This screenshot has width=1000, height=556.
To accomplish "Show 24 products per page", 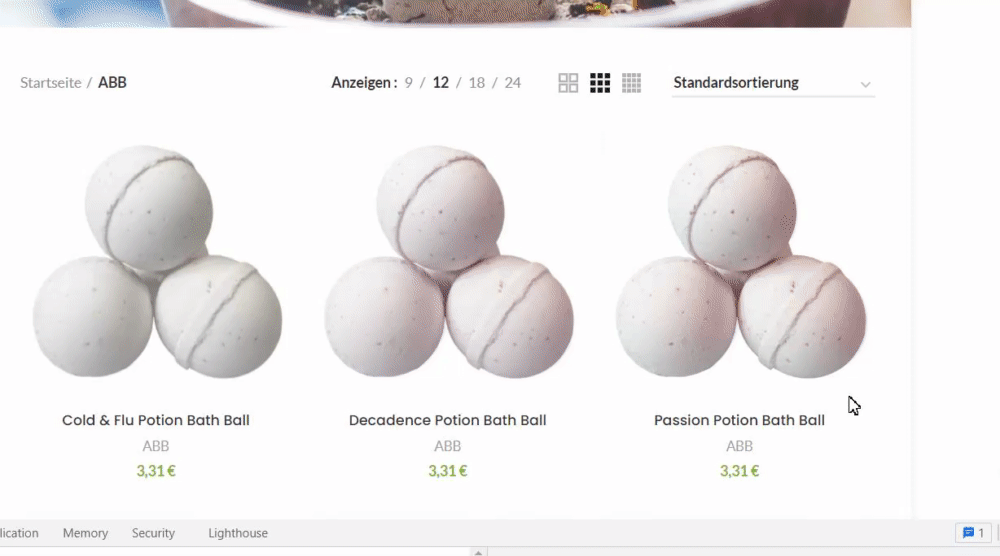I will (513, 83).
